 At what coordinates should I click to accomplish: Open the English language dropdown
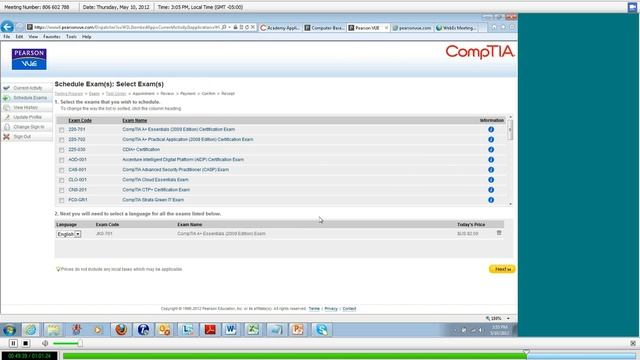click(x=69, y=234)
